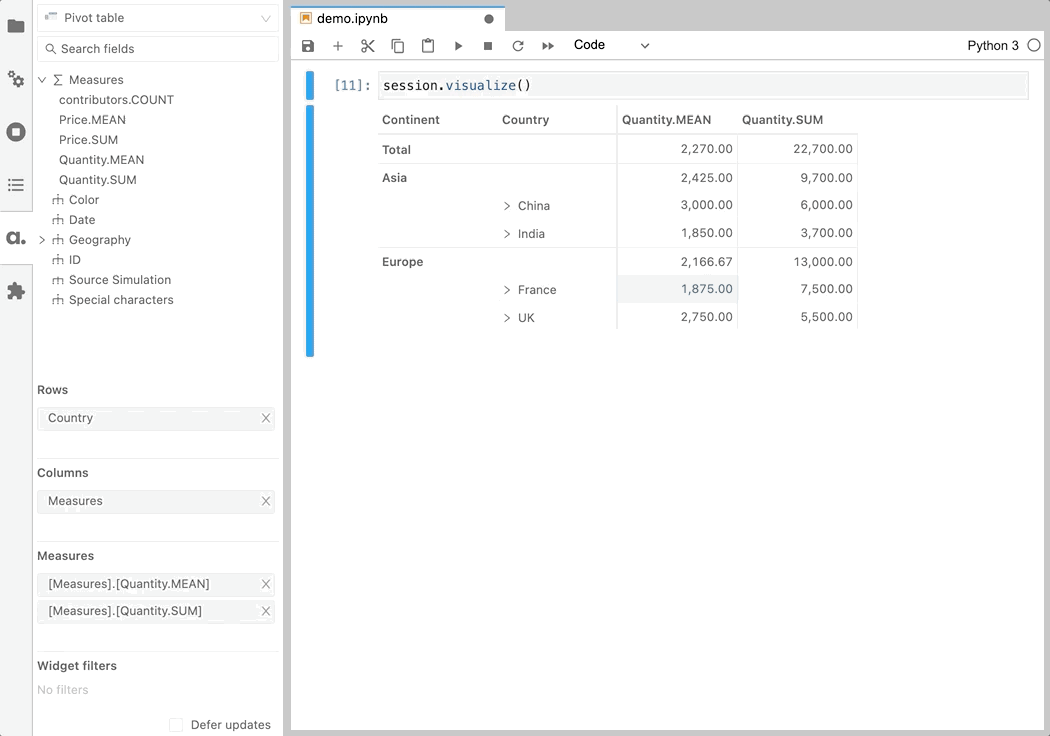Screen dimensions: 1050x736
Task: Remove Country from the Rows section
Action: [266, 419]
